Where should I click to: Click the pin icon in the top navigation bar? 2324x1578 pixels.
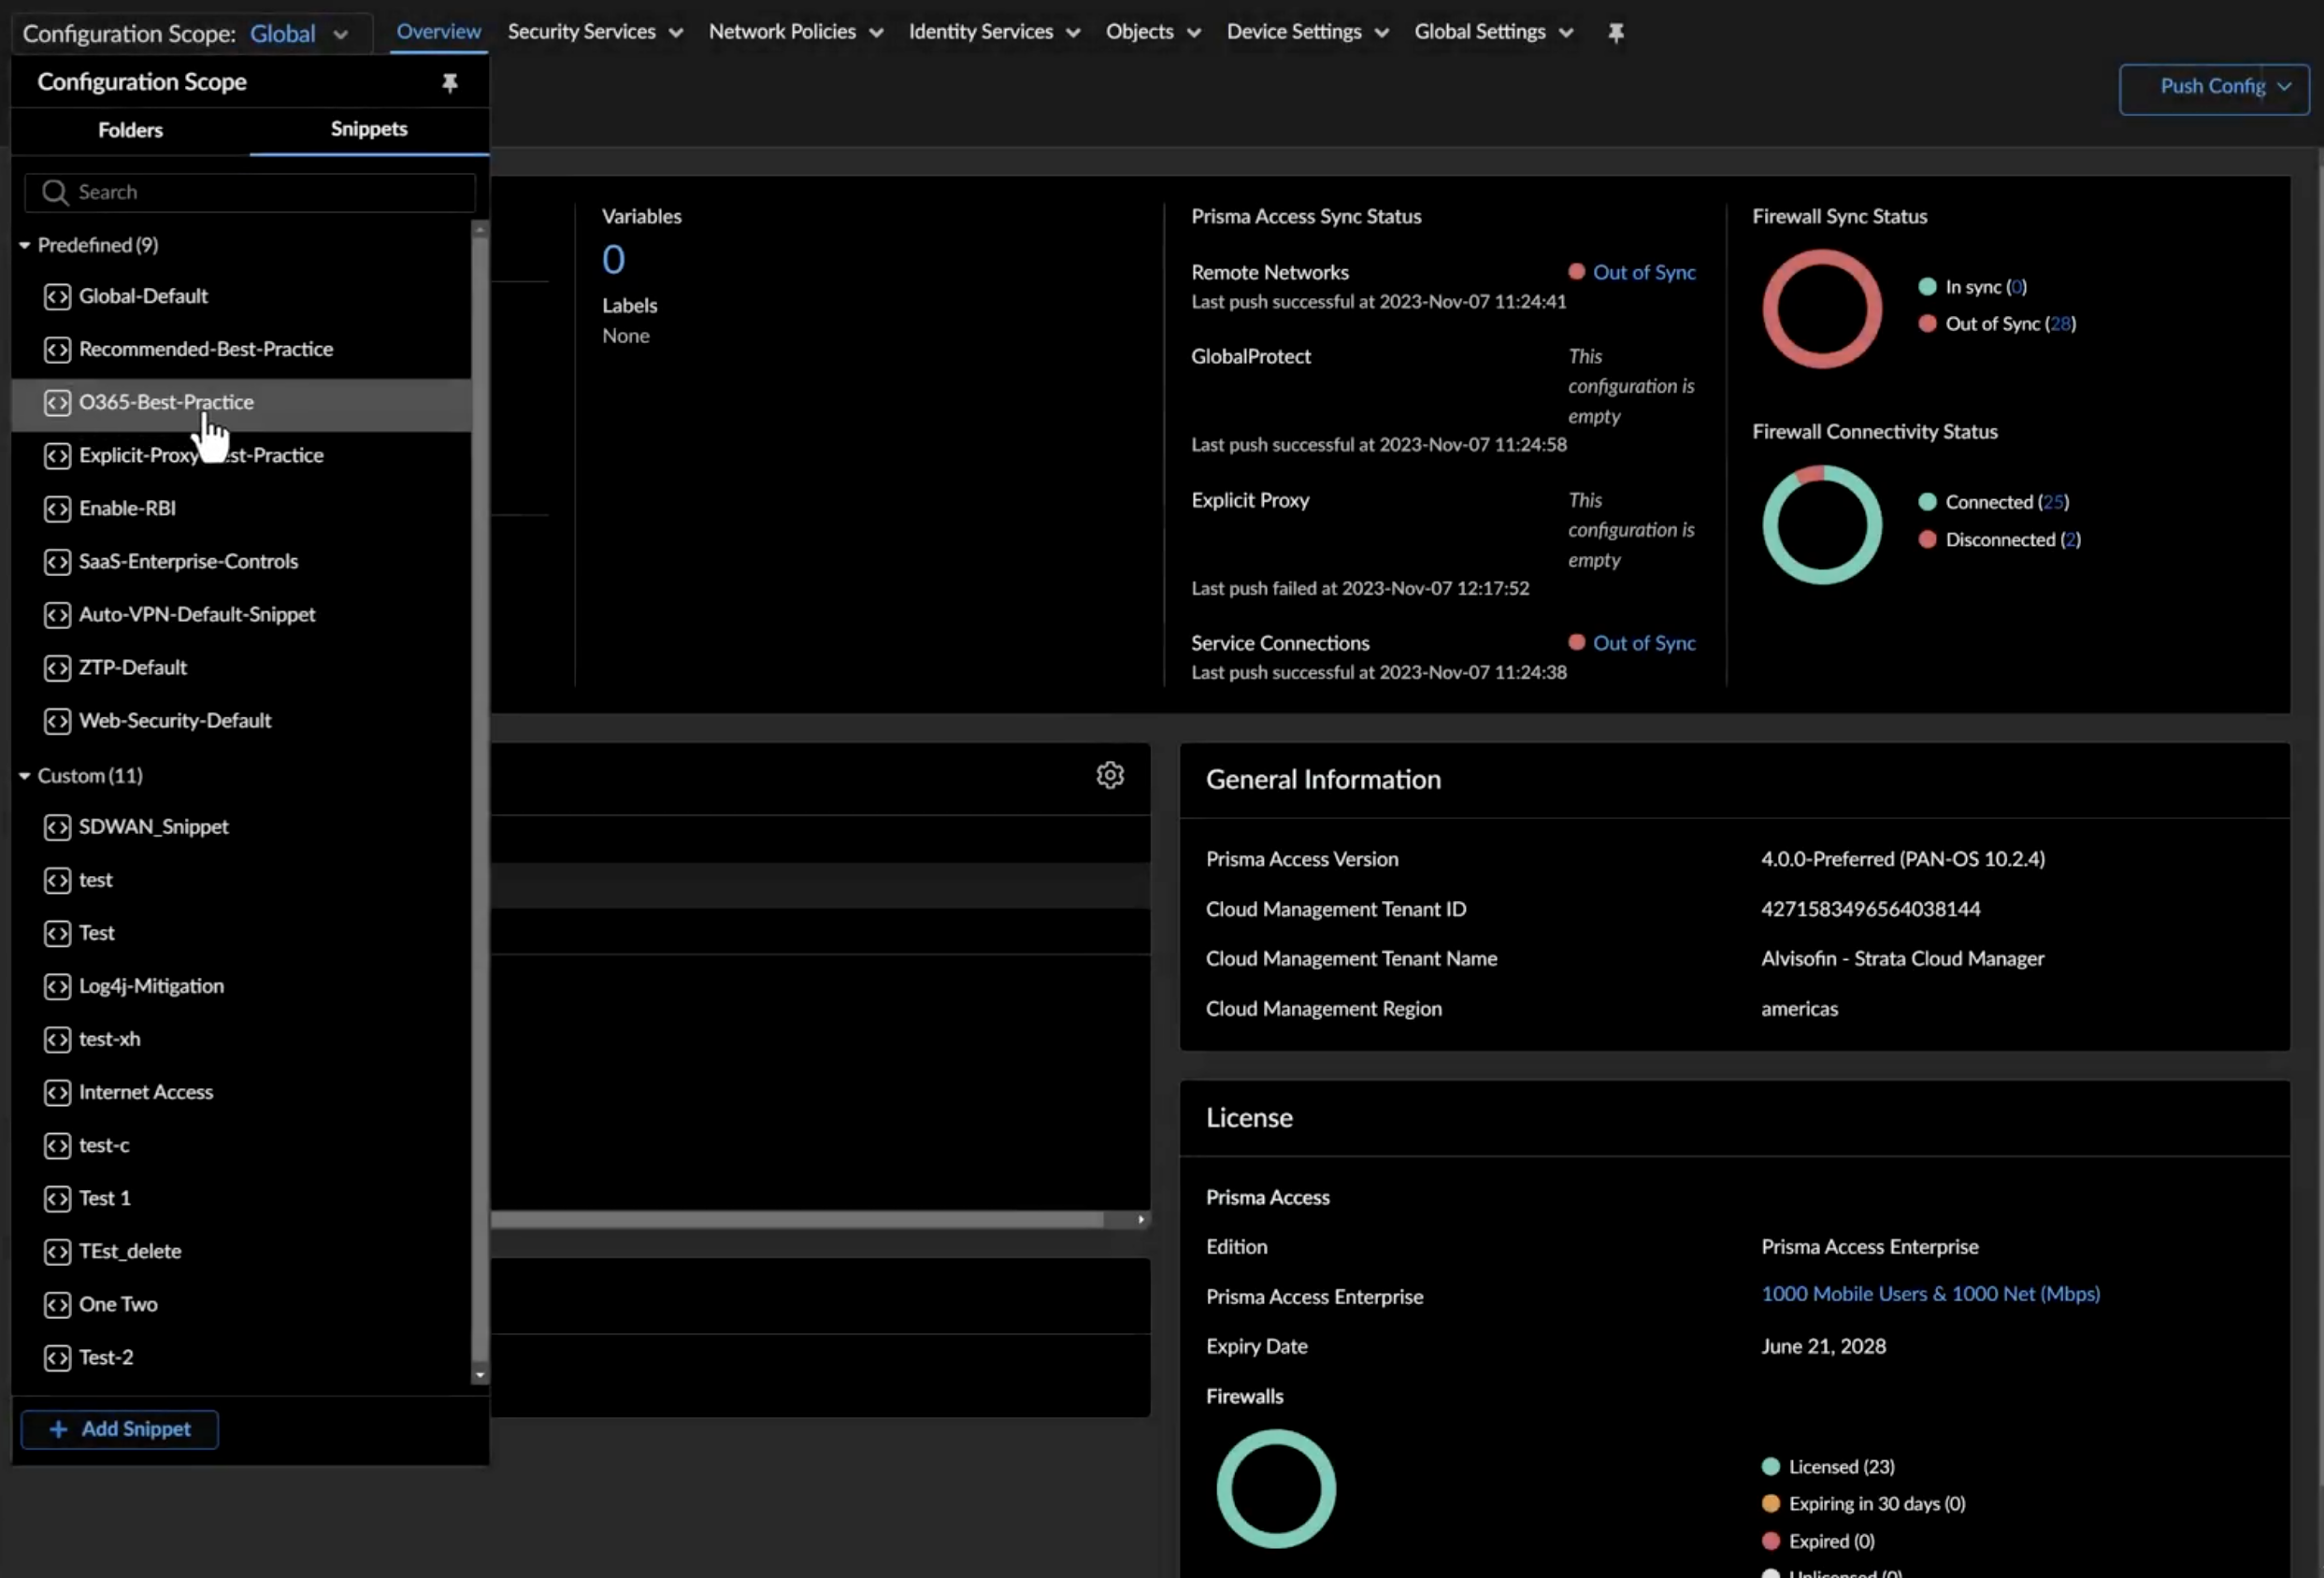(1616, 32)
